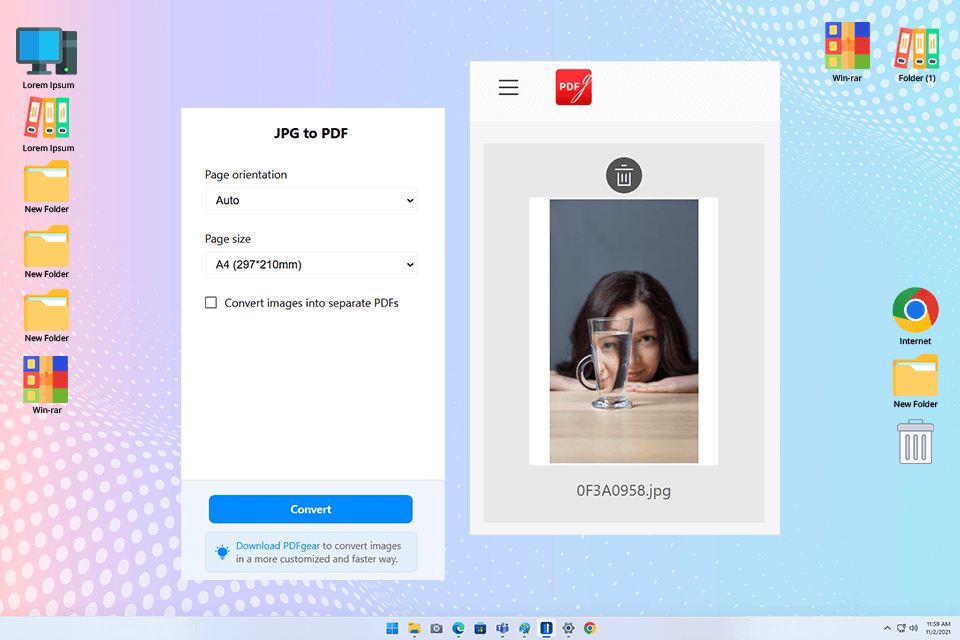
Task: Open the Page size A4 dropdown
Action: (x=311, y=265)
